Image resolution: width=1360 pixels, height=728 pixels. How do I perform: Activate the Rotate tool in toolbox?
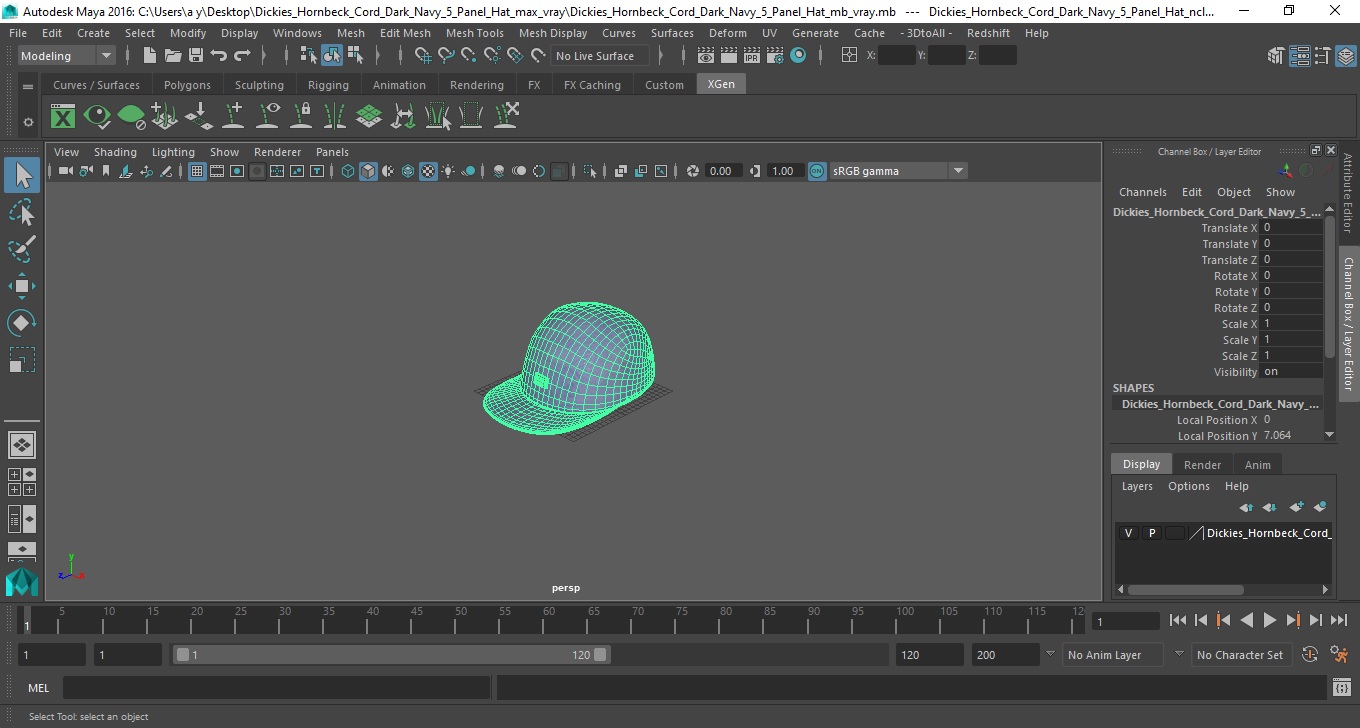coord(22,323)
